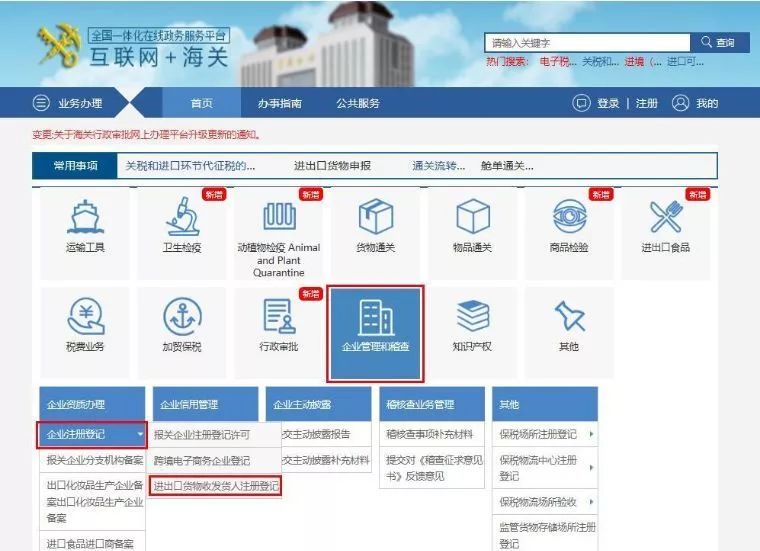Click the 查询 search button
760x551 pixels.
tap(718, 42)
